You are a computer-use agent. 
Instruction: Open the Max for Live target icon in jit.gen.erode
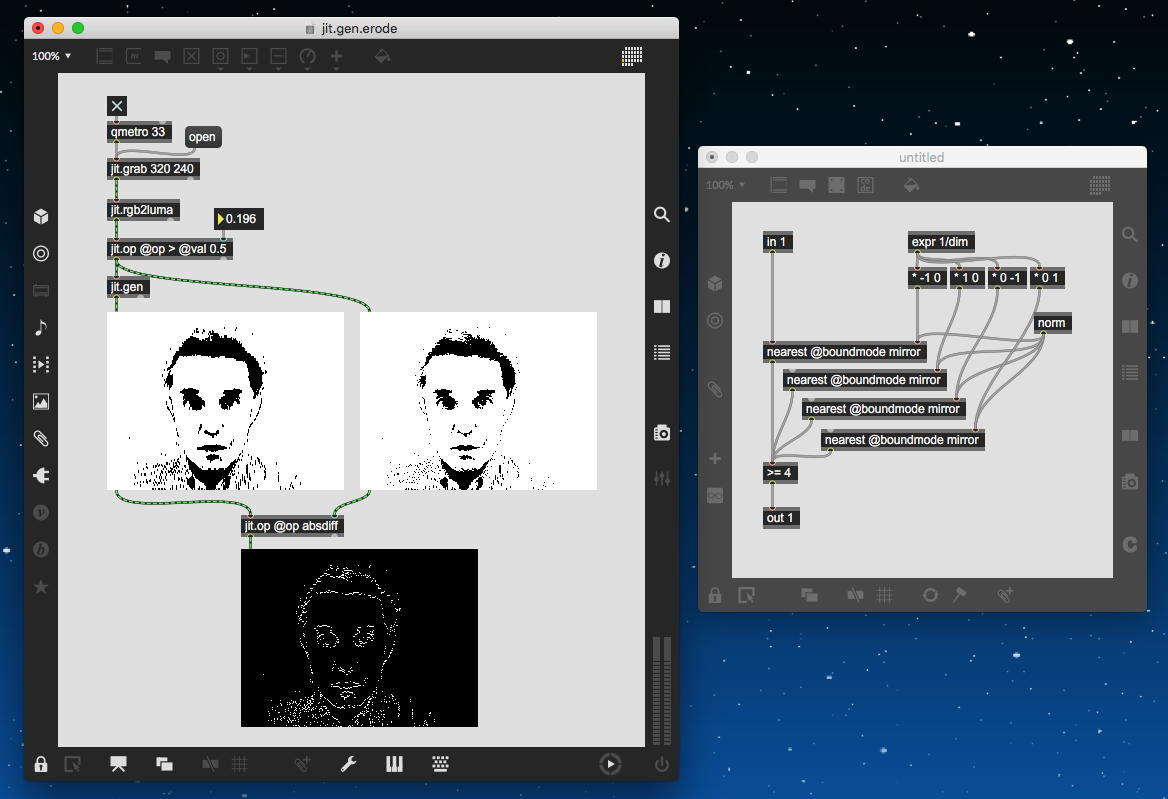41,253
